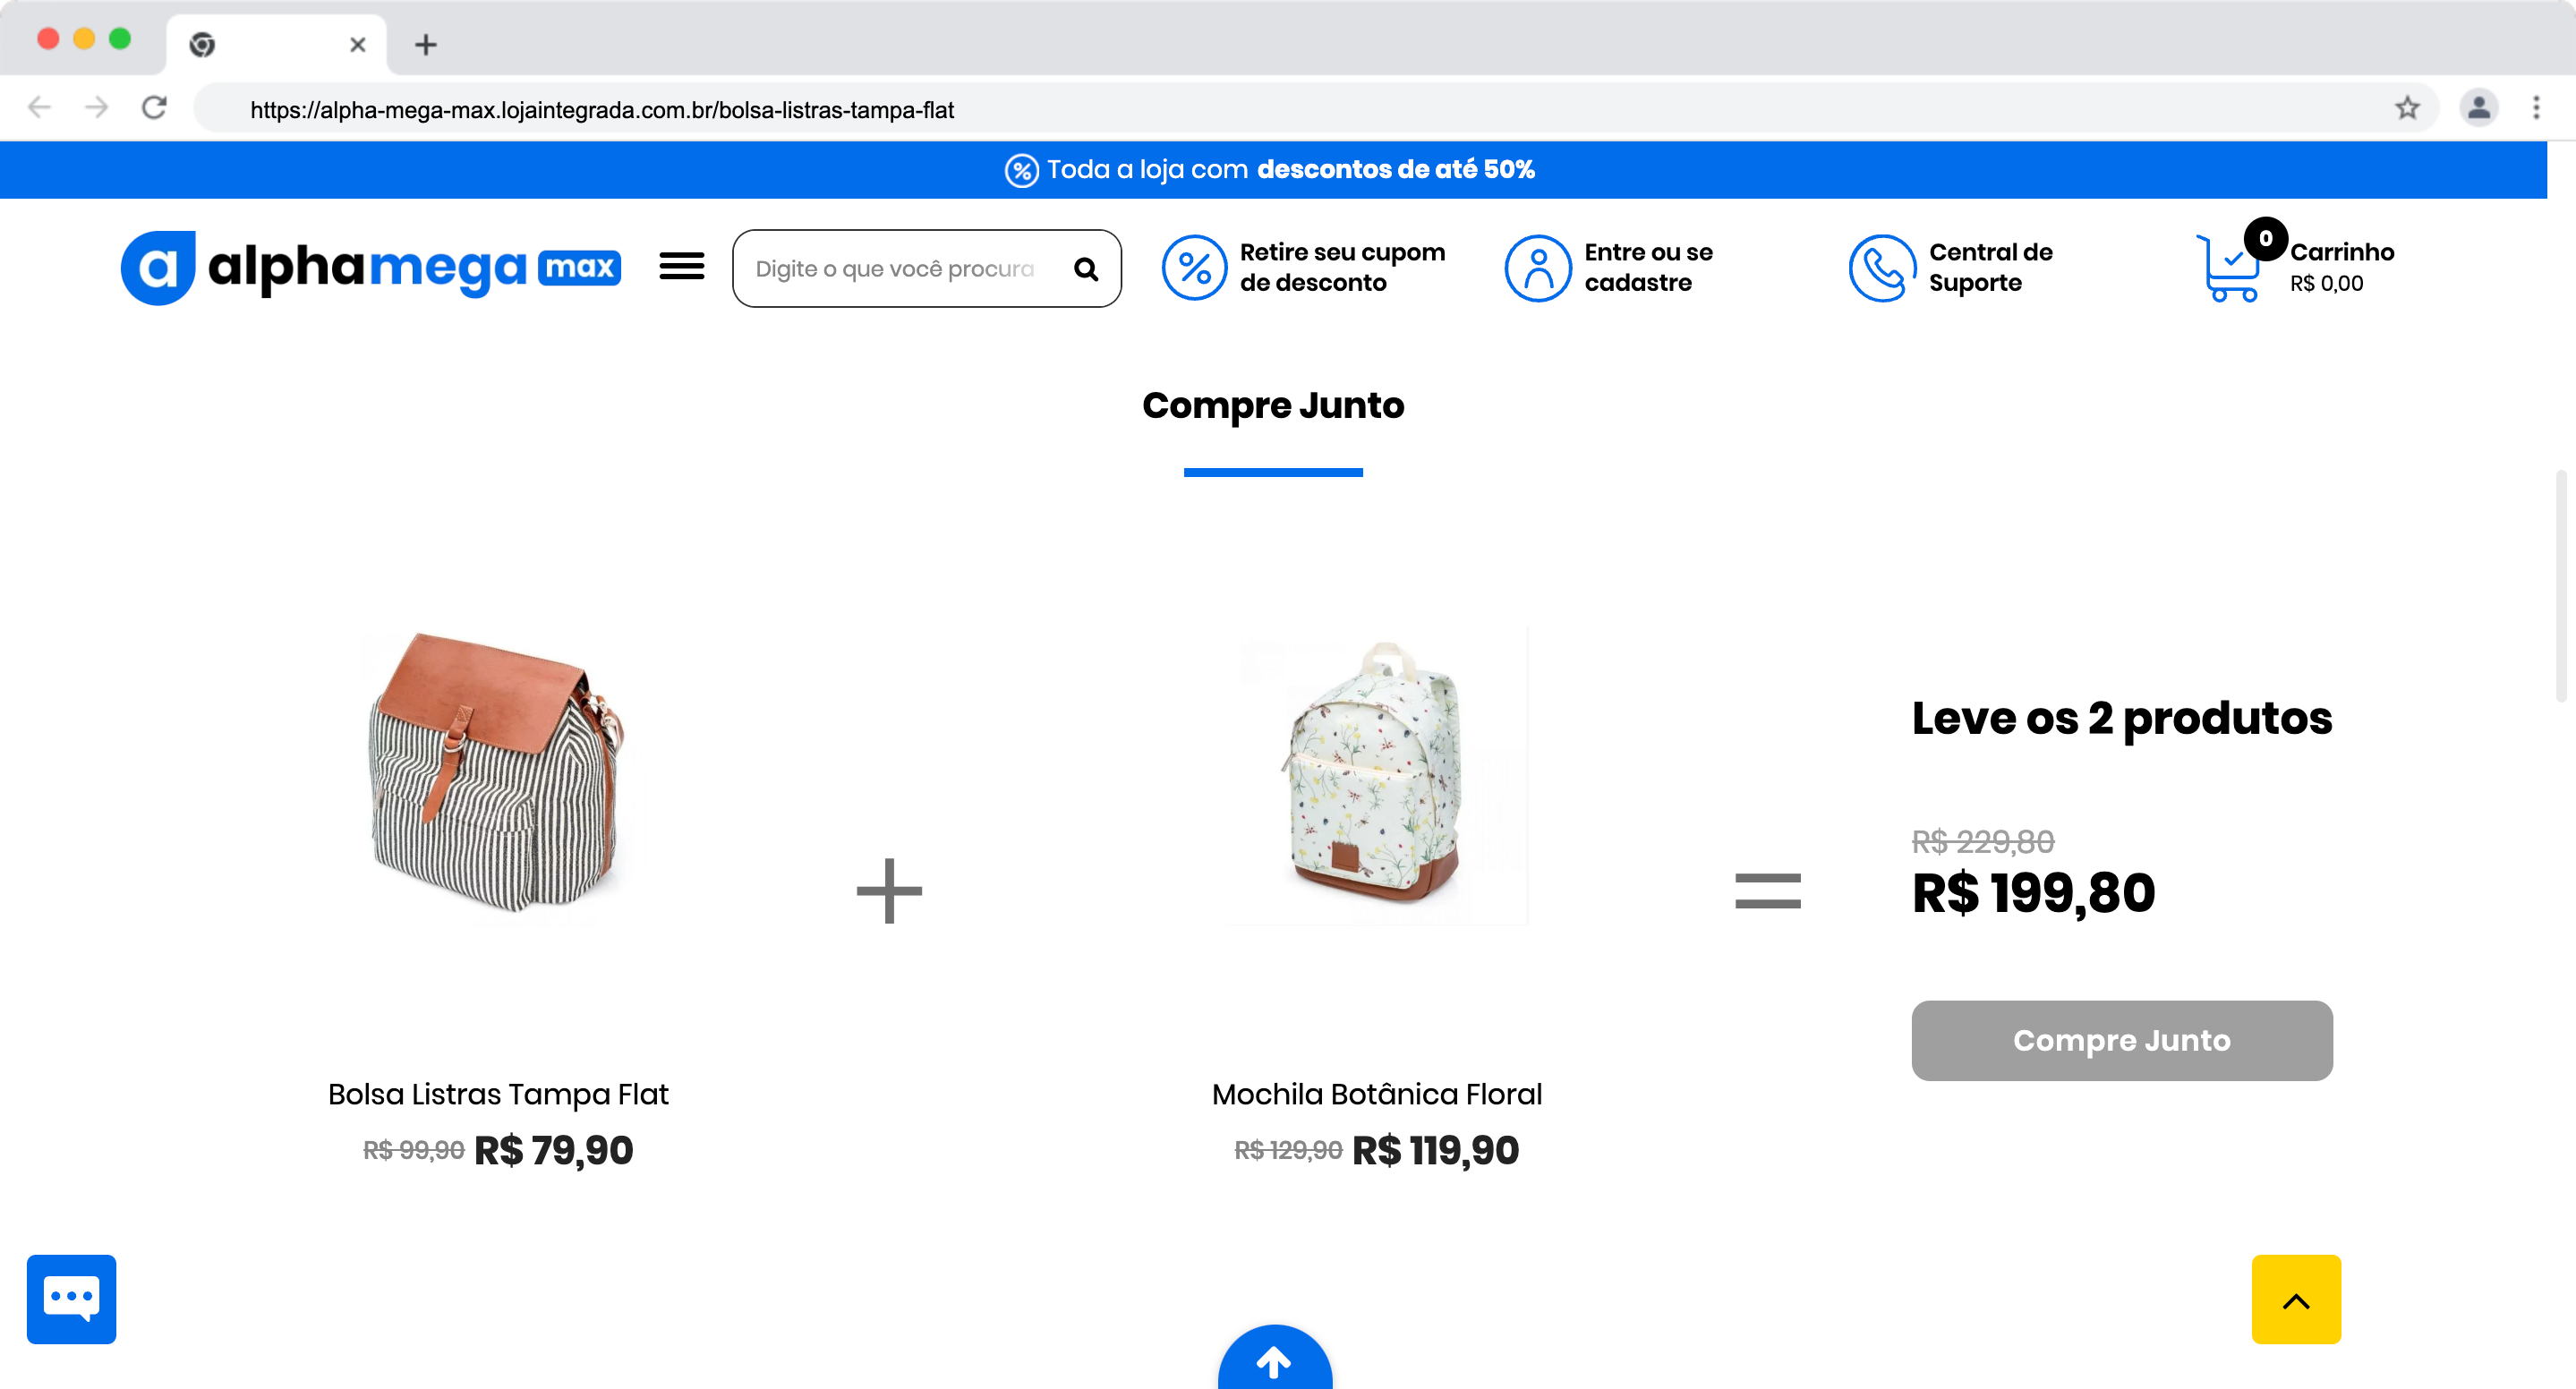Click the search magnifier icon

pyautogui.click(x=1085, y=269)
